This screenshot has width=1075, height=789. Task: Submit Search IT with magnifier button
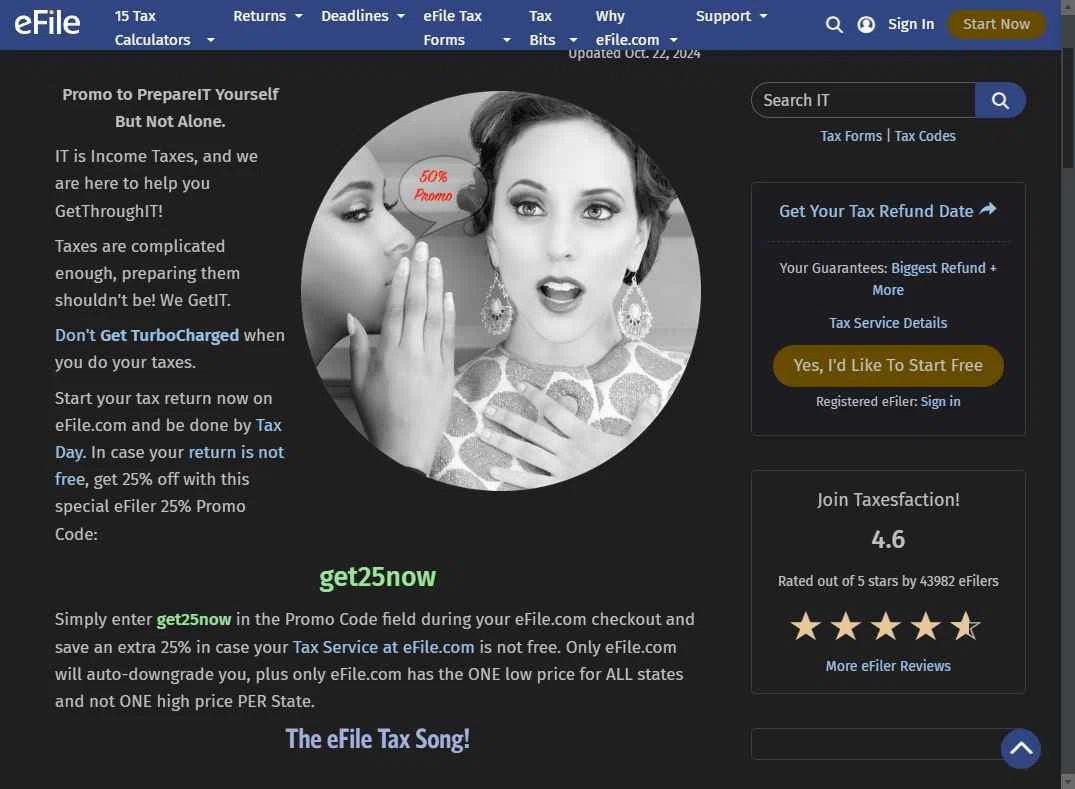click(x=1000, y=100)
